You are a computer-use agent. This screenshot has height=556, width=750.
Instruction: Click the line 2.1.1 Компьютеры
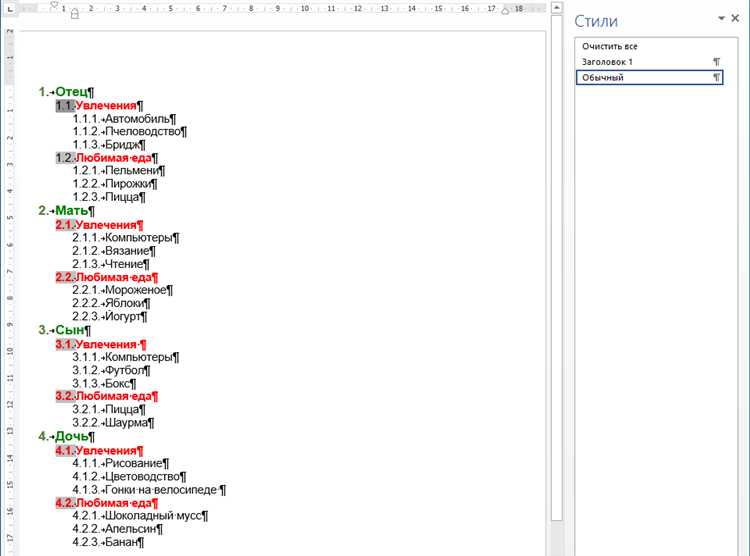coord(126,238)
